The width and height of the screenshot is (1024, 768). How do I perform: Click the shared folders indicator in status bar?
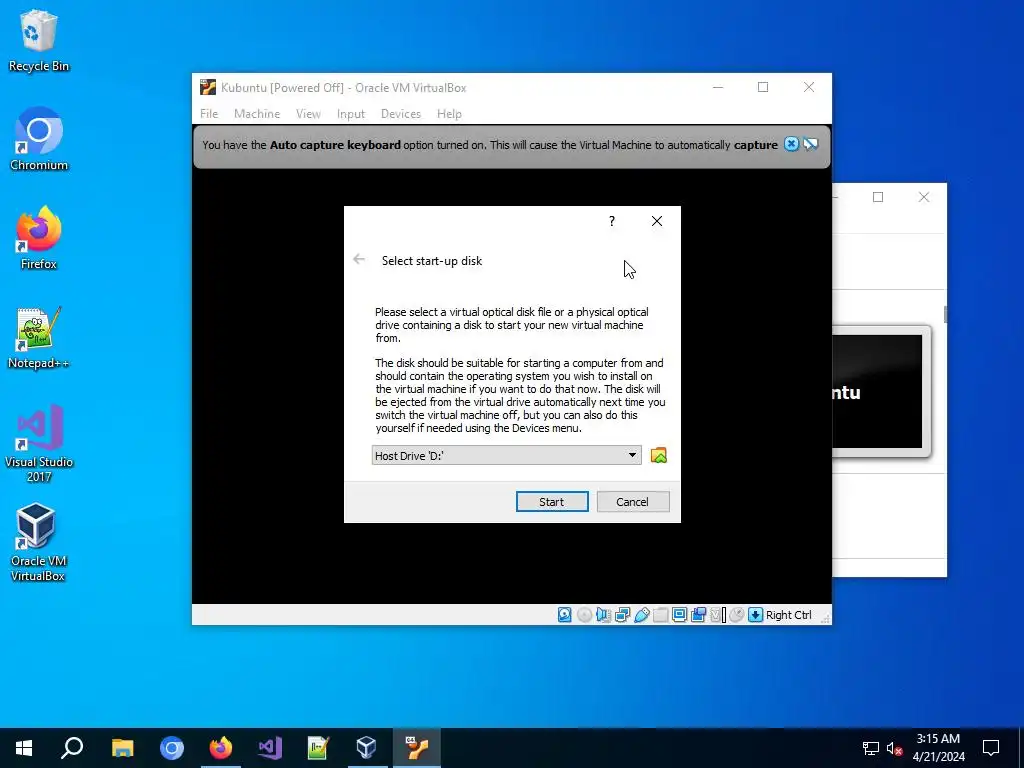660,615
